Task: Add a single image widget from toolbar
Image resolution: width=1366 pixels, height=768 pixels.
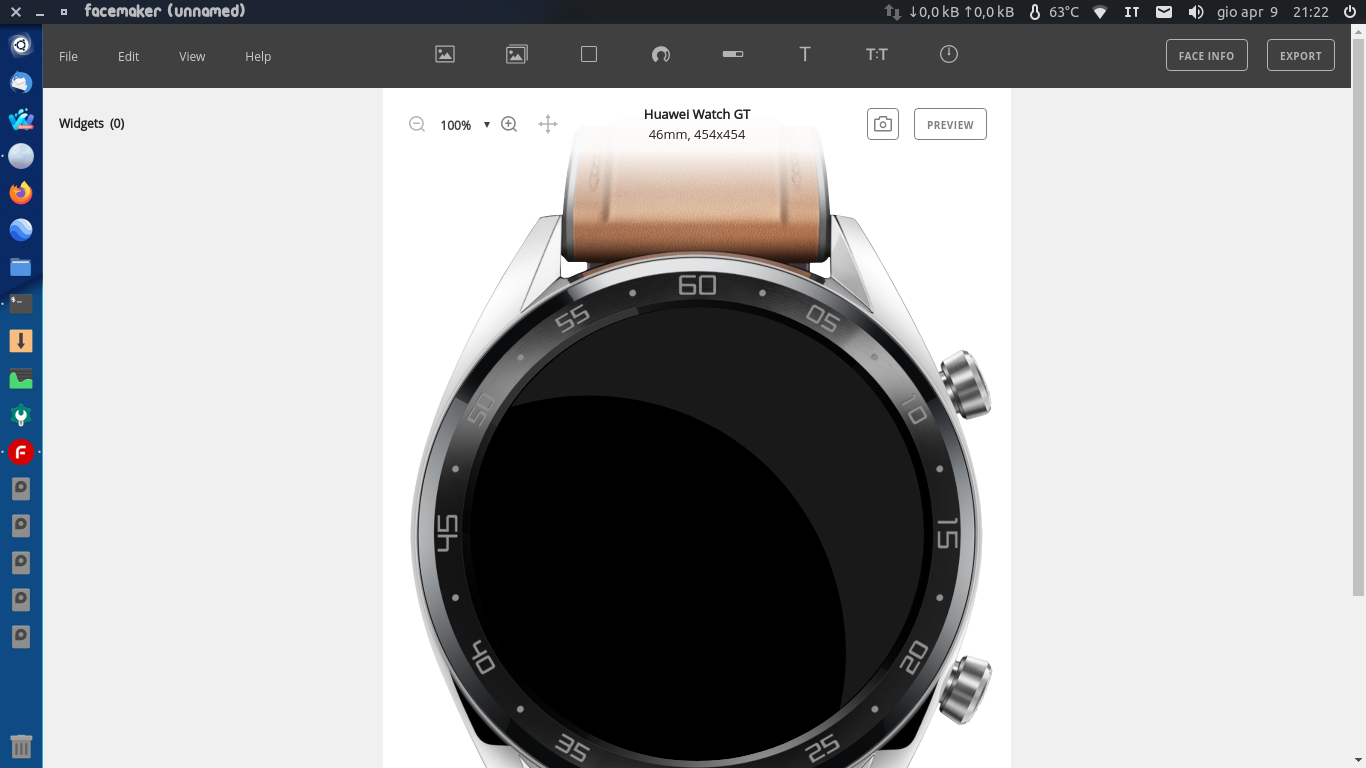Action: click(x=445, y=55)
